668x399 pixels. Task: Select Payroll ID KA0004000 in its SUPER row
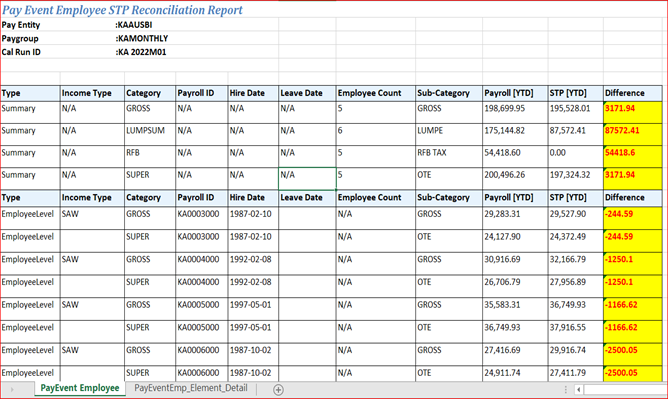[202, 286]
